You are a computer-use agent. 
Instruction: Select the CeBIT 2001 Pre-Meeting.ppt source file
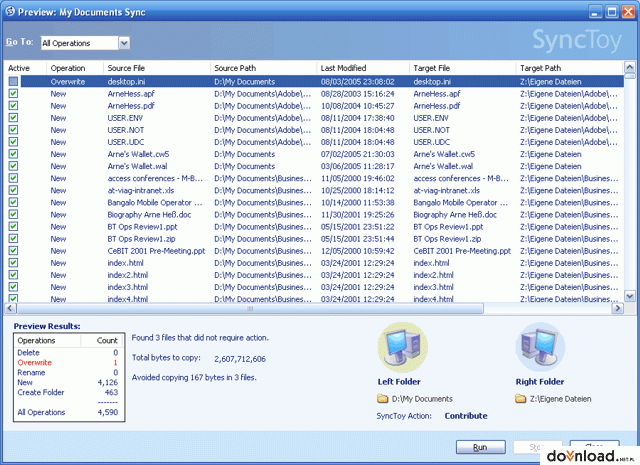pos(156,251)
